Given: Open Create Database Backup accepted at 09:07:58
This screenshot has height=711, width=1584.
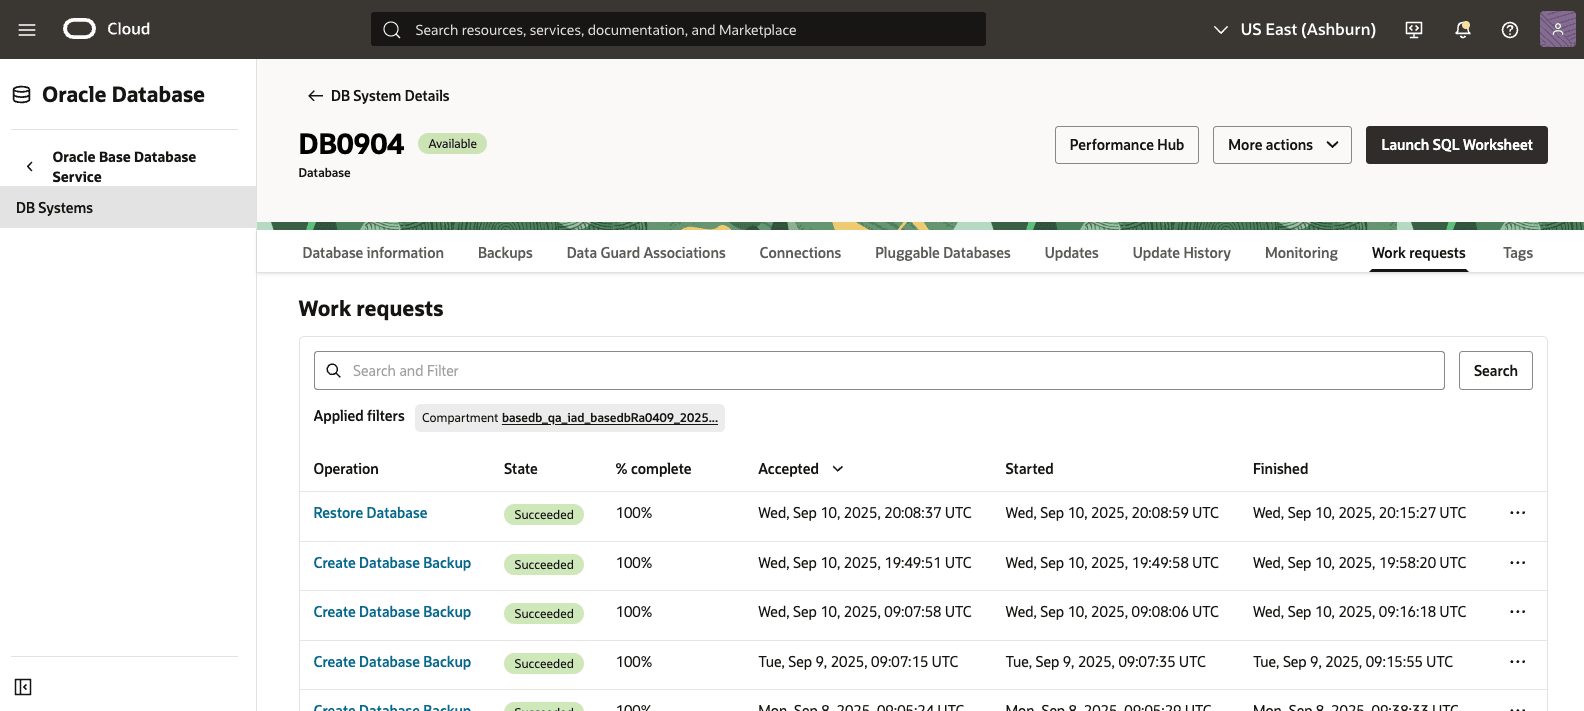Looking at the screenshot, I should (392, 612).
